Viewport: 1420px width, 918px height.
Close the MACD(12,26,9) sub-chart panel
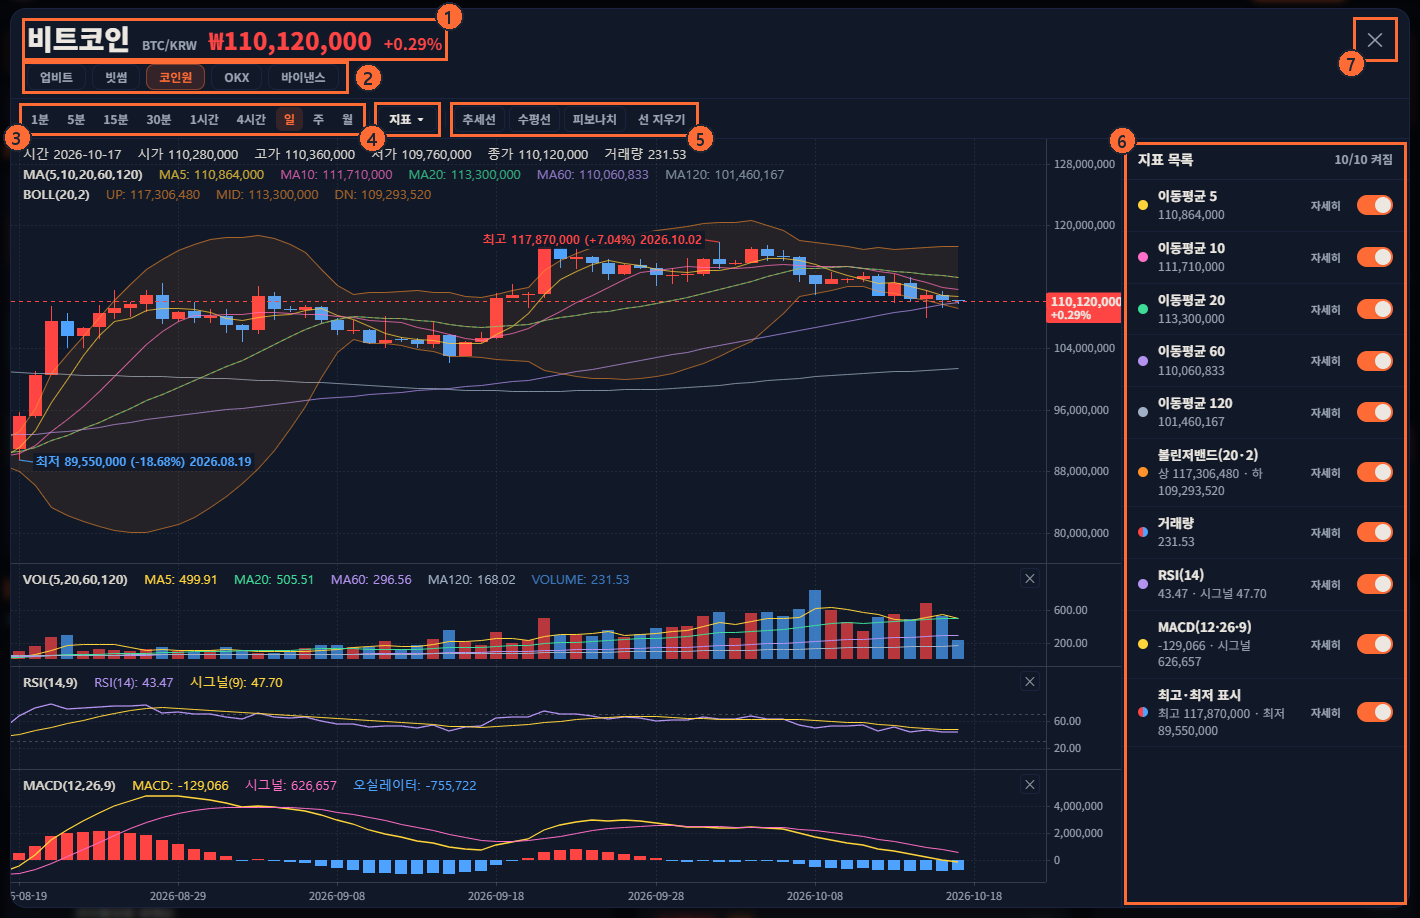click(1030, 784)
